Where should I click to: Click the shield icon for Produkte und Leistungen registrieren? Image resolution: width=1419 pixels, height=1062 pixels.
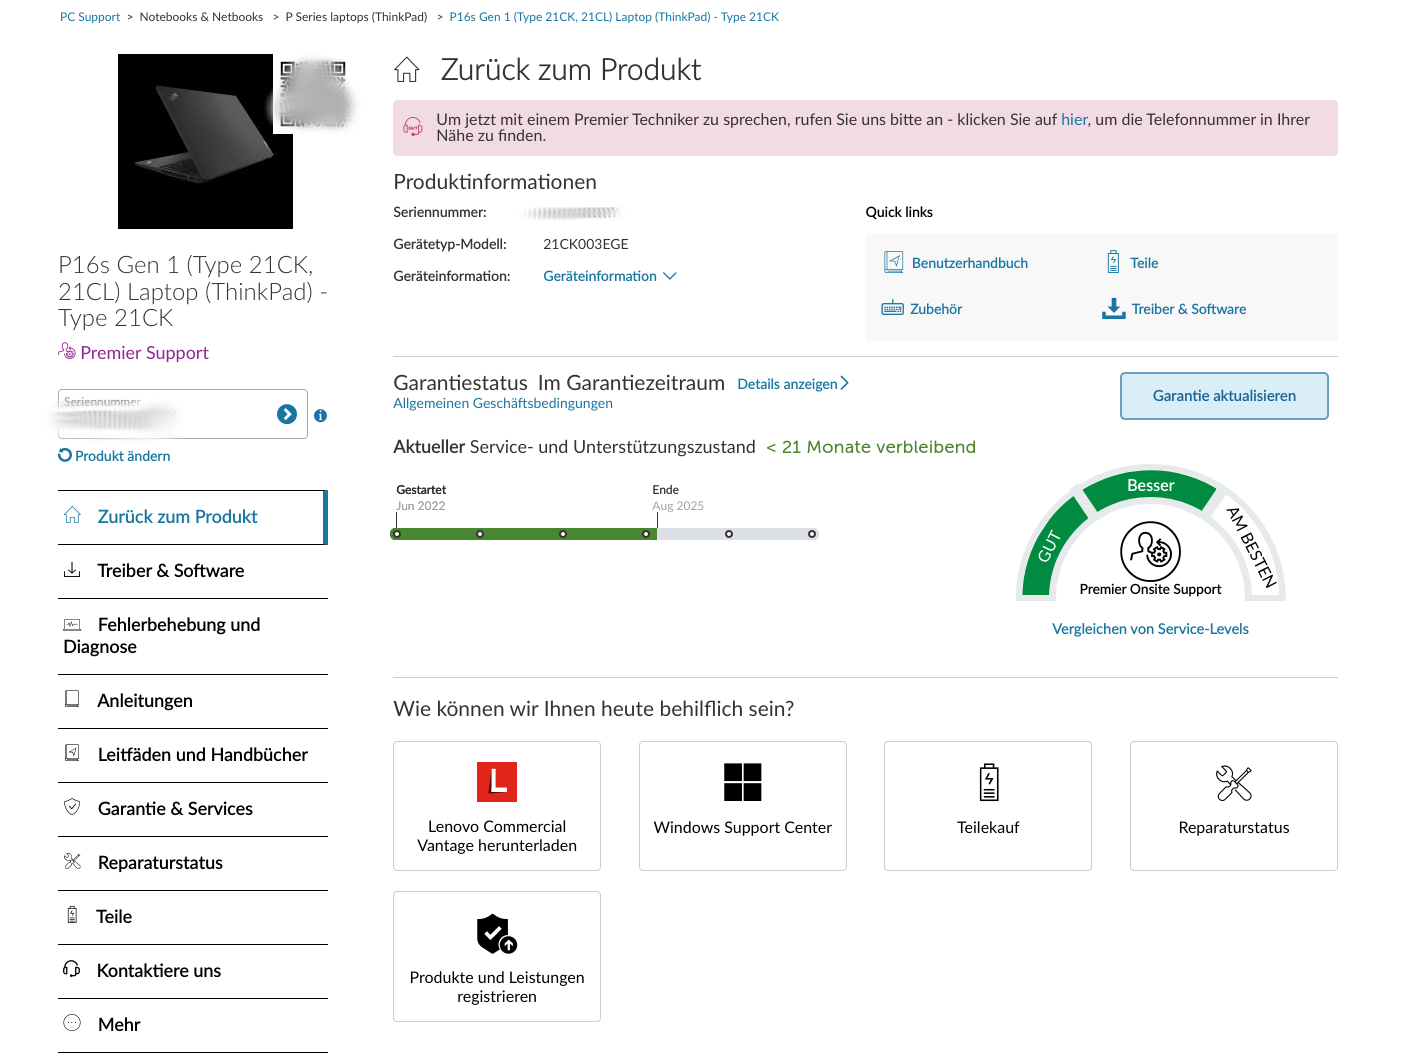coord(496,934)
